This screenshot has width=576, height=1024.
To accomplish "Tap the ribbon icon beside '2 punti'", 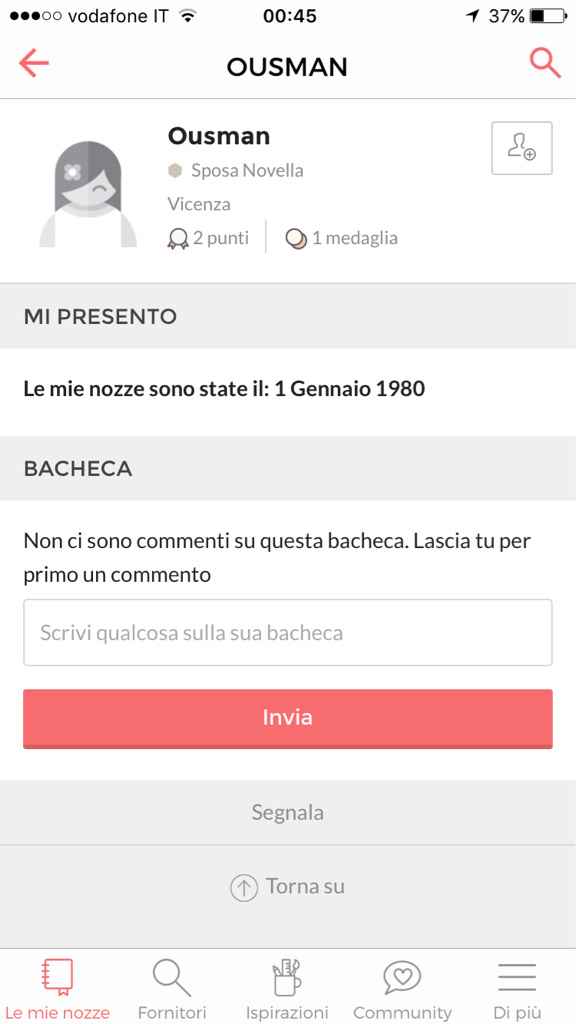I will click(x=177, y=238).
